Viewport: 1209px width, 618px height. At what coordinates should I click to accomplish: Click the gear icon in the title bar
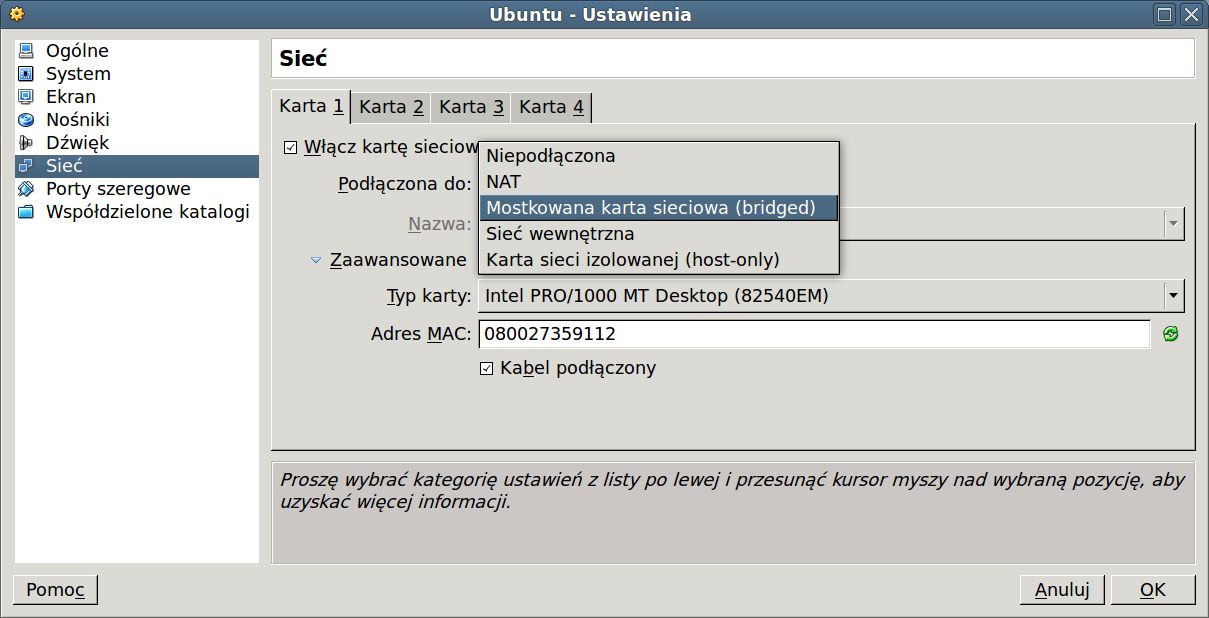[x=17, y=14]
